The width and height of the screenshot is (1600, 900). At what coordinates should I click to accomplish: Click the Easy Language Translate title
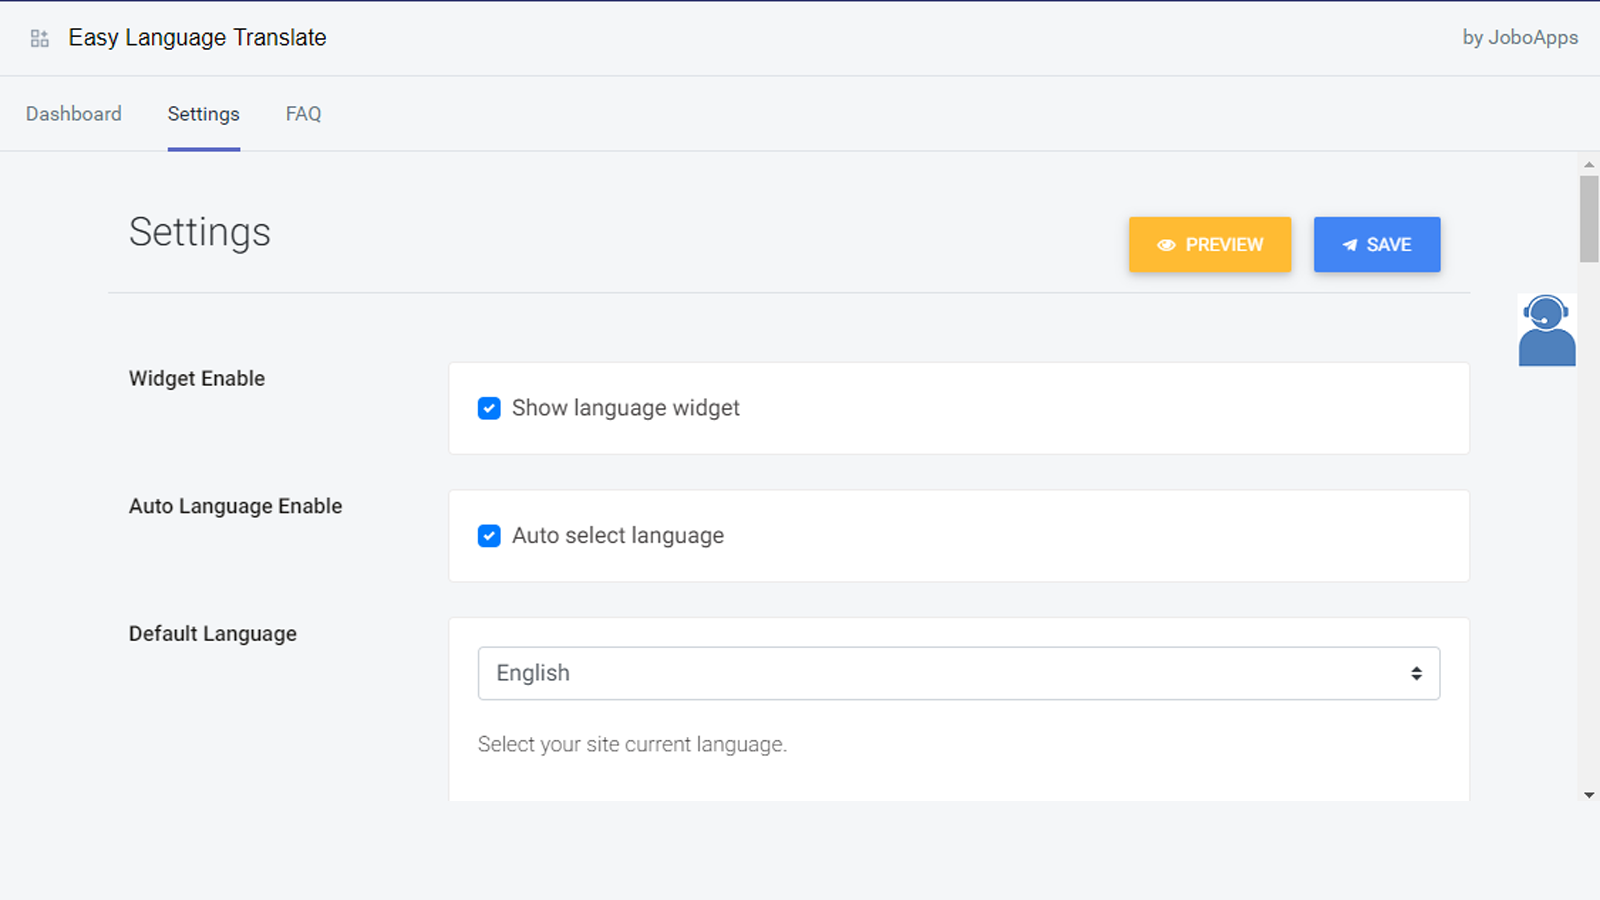pos(197,38)
